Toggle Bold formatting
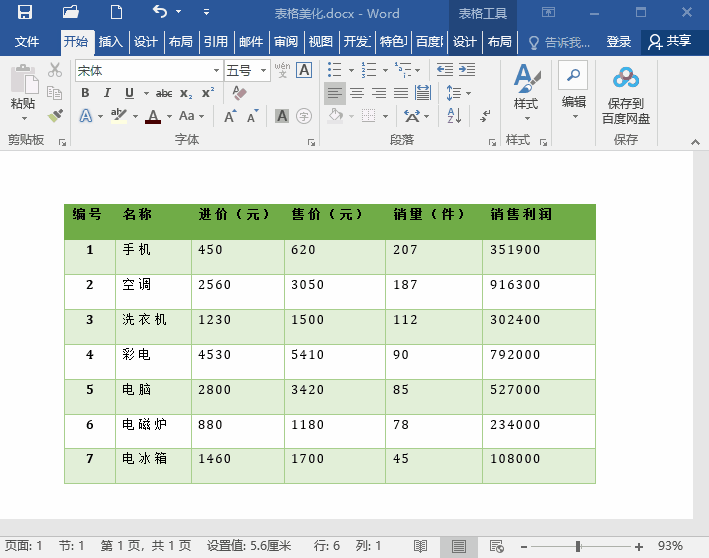The width and height of the screenshot is (709, 558). (x=85, y=93)
